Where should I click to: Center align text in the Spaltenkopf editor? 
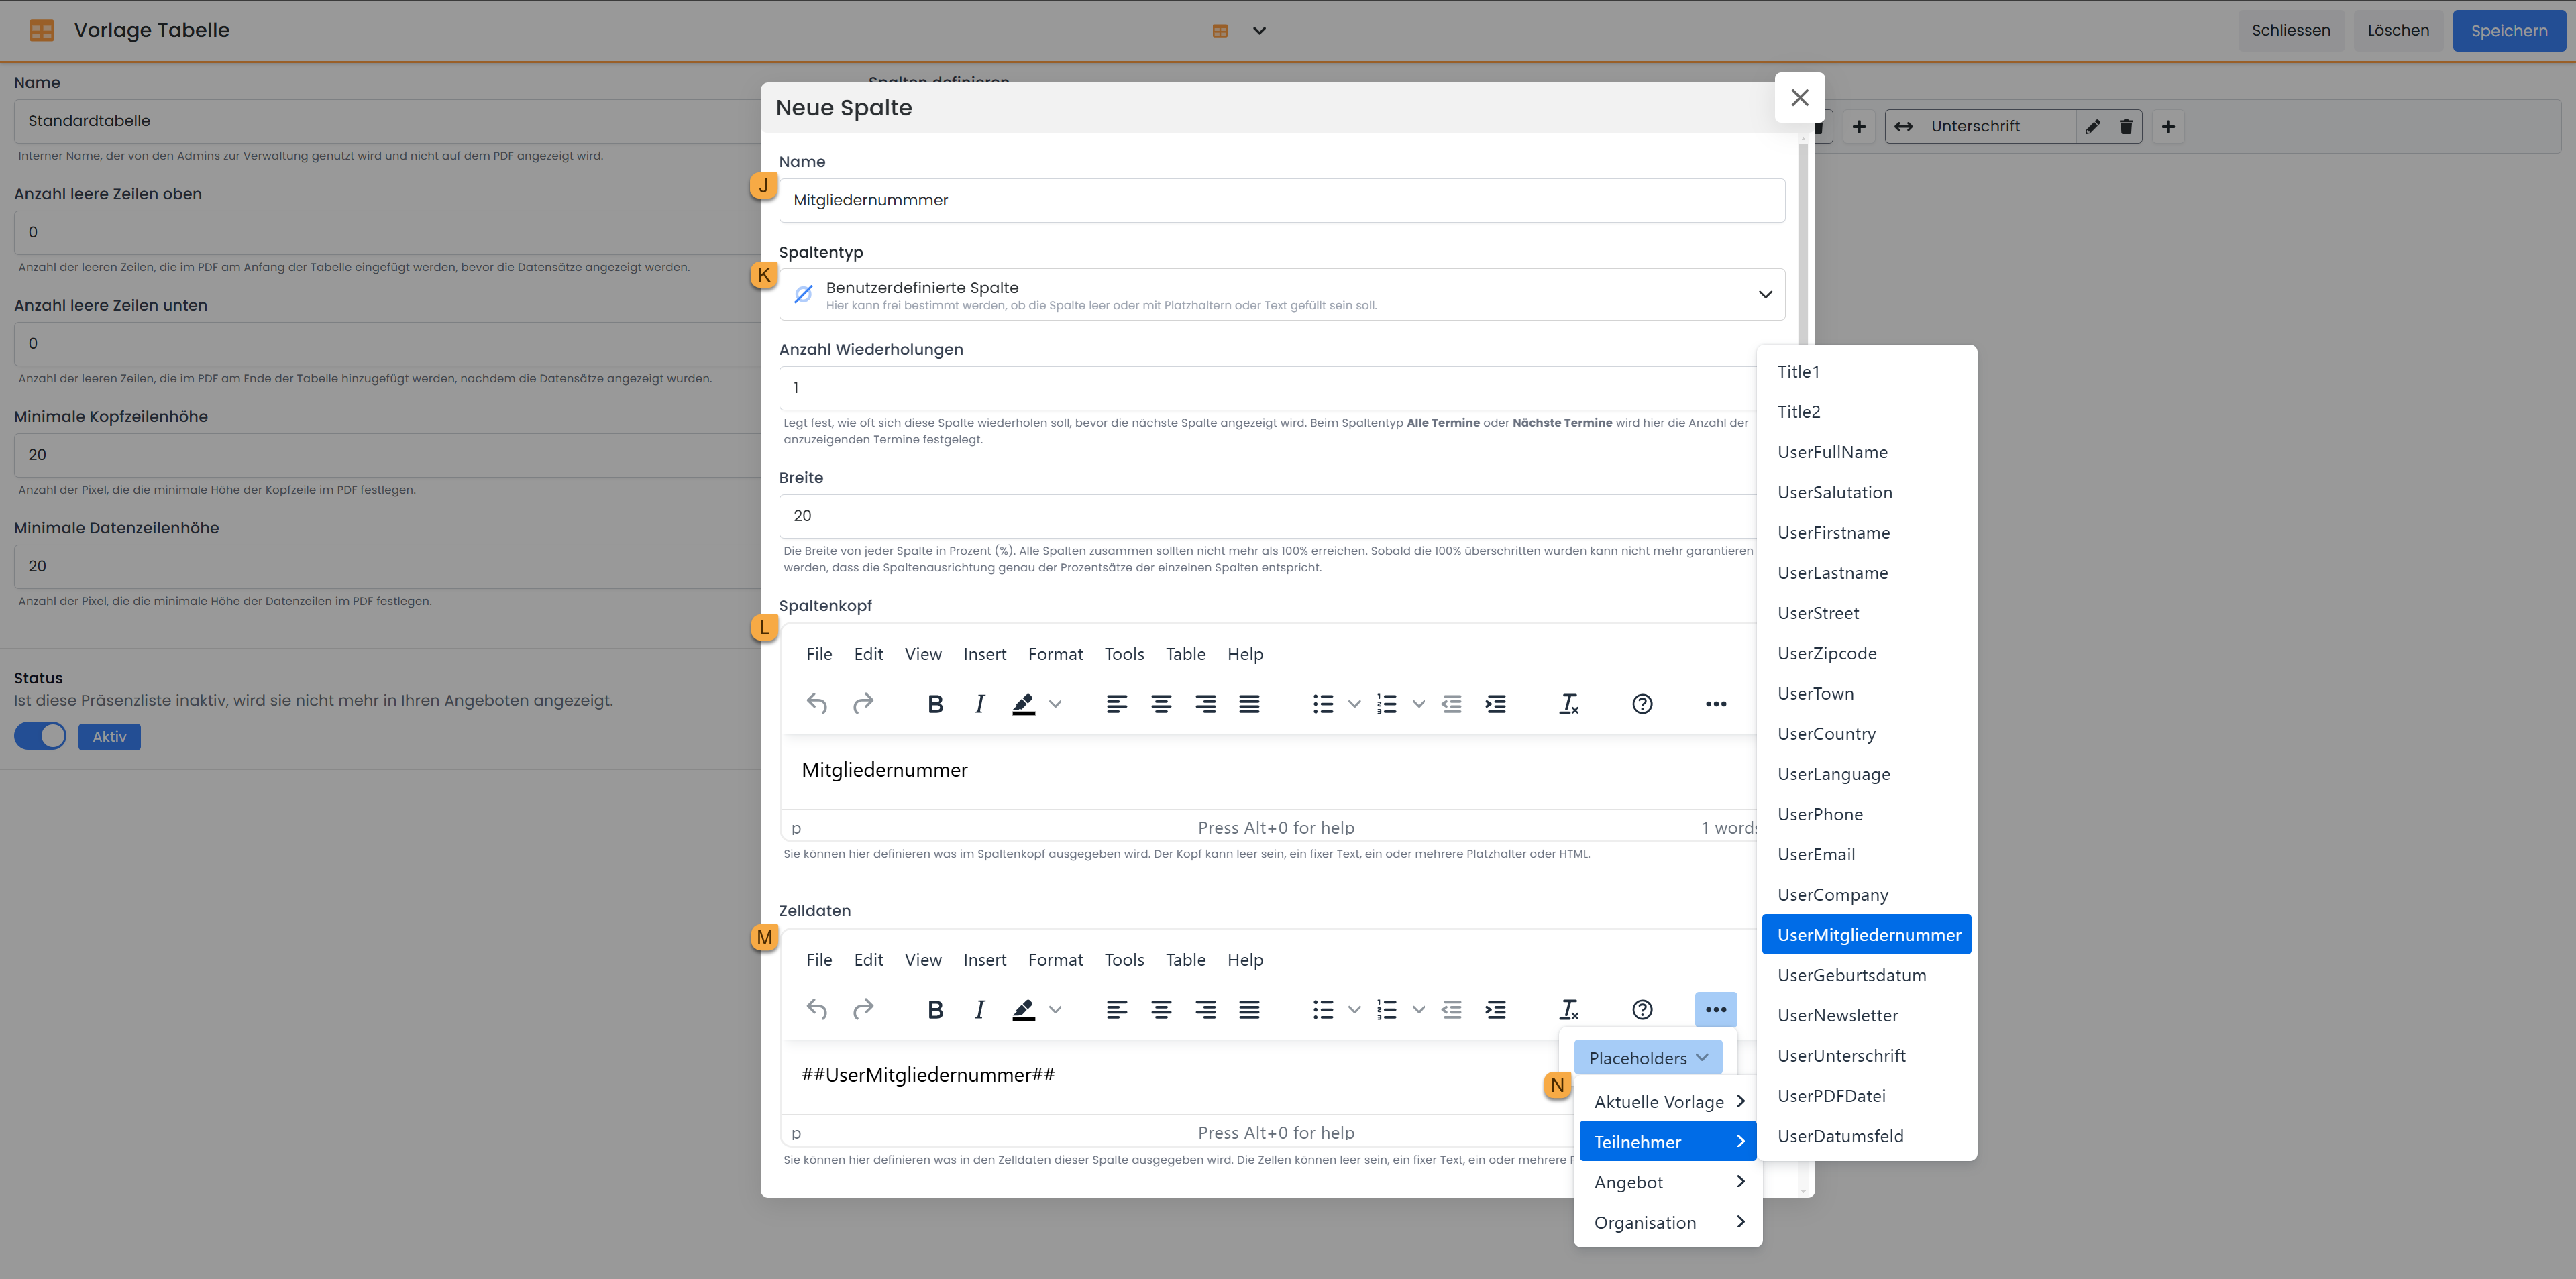(1161, 704)
